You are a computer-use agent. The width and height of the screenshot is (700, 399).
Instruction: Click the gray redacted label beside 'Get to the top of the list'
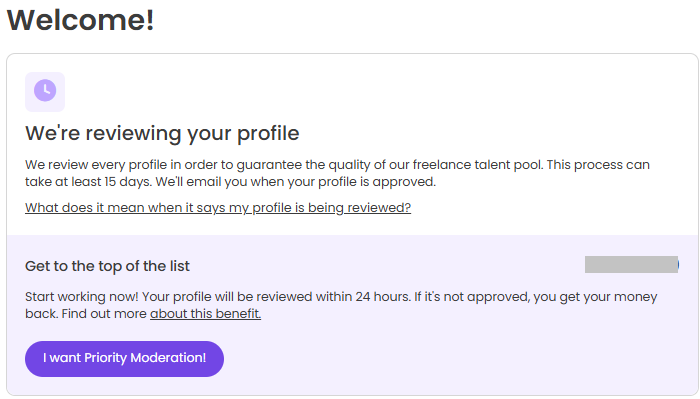[x=632, y=265]
